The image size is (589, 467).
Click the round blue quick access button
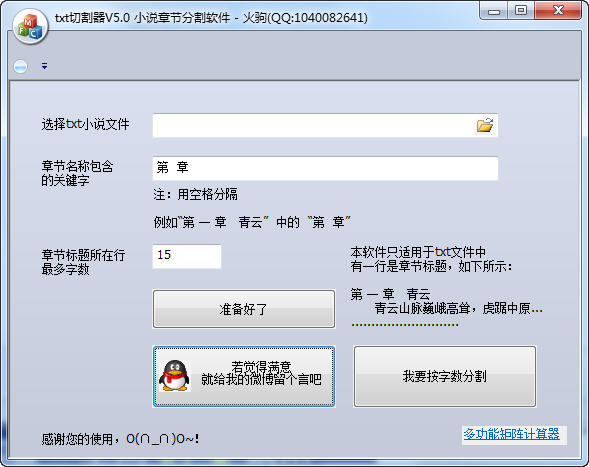click(x=20, y=66)
